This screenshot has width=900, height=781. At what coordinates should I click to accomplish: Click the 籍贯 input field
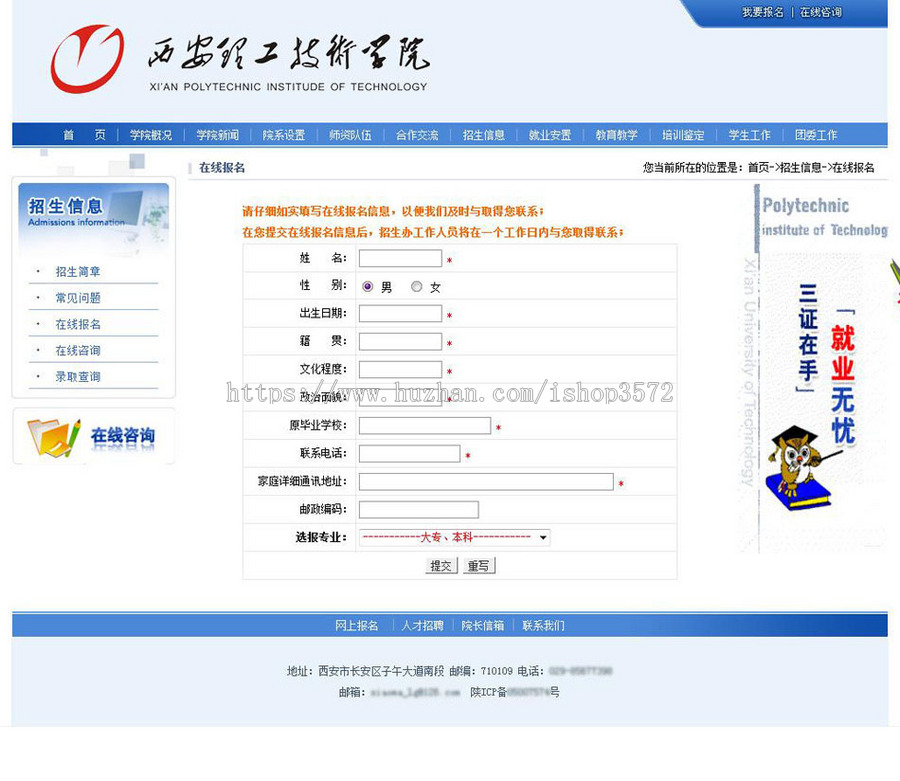[x=401, y=341]
